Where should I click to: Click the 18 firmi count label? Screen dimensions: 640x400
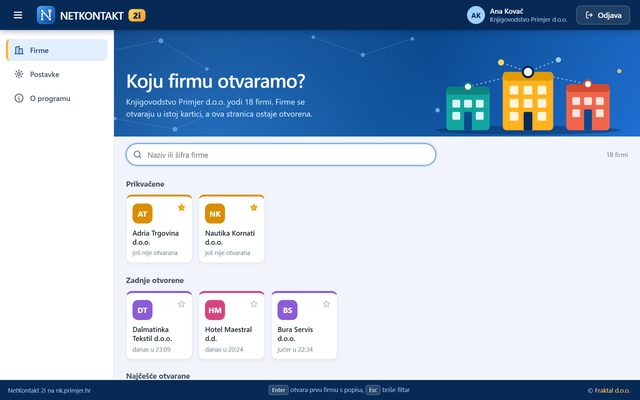(x=617, y=155)
